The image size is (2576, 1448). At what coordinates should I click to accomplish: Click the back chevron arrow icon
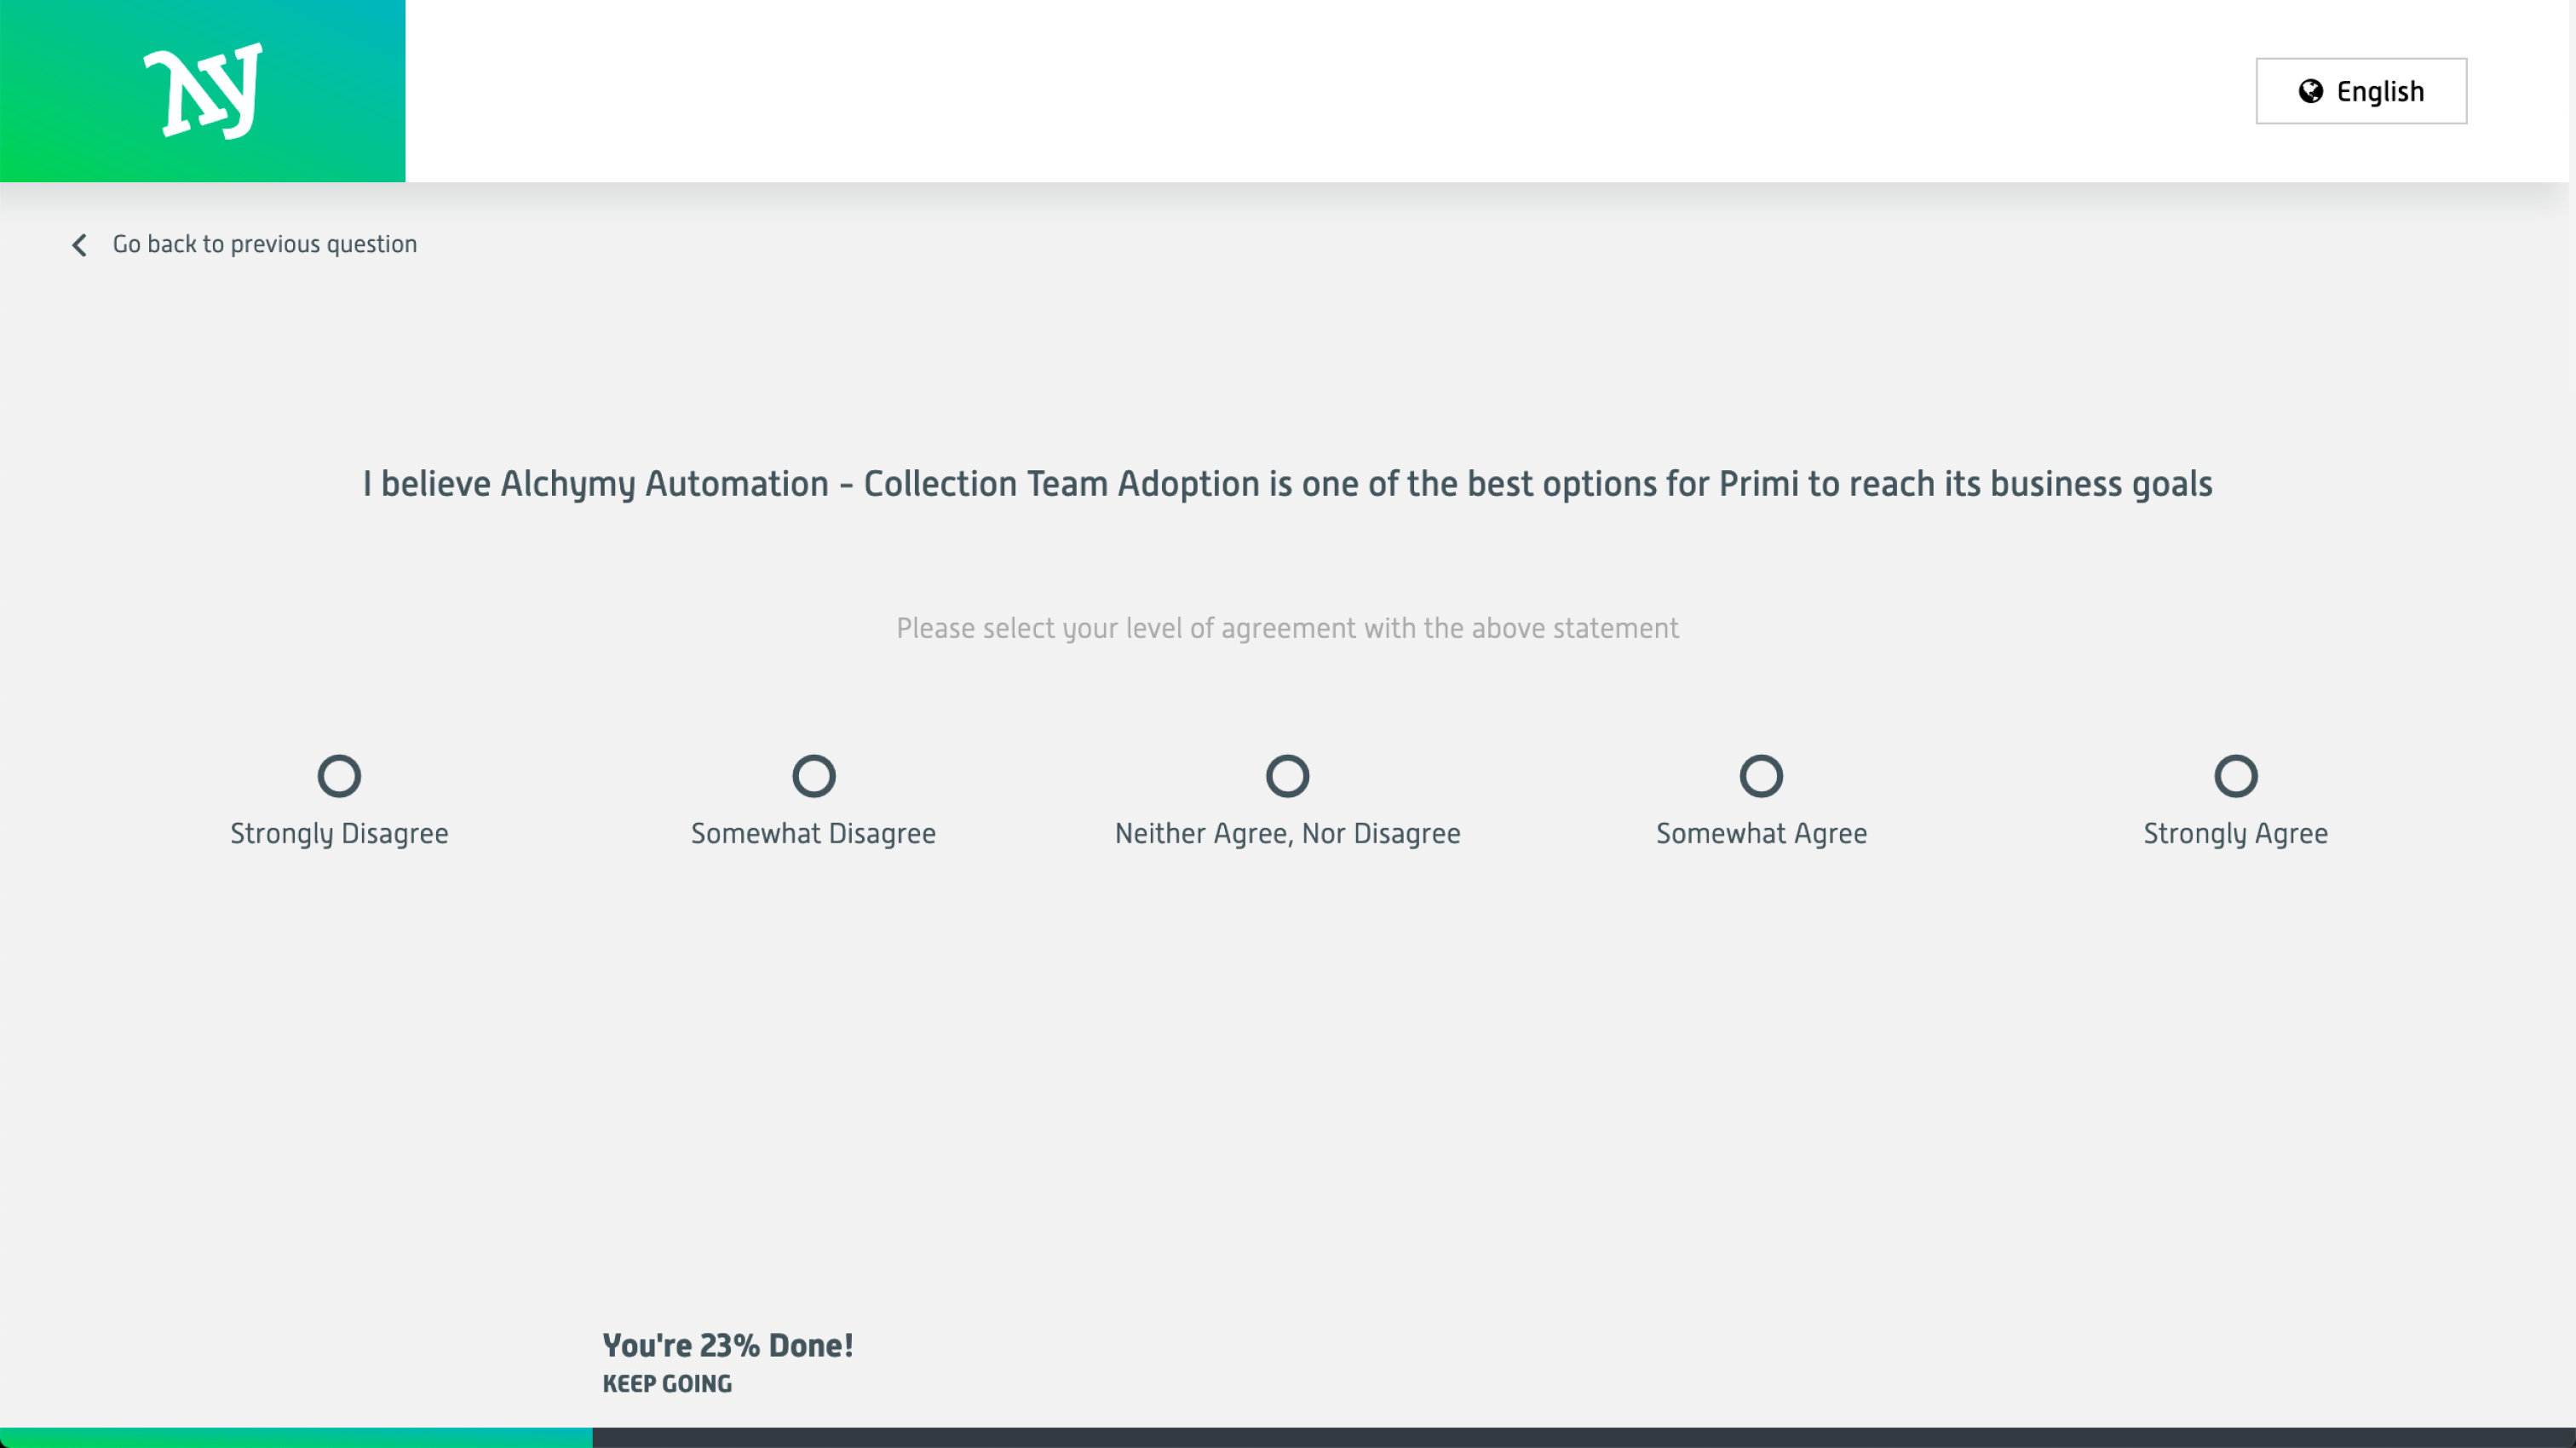tap(79, 245)
